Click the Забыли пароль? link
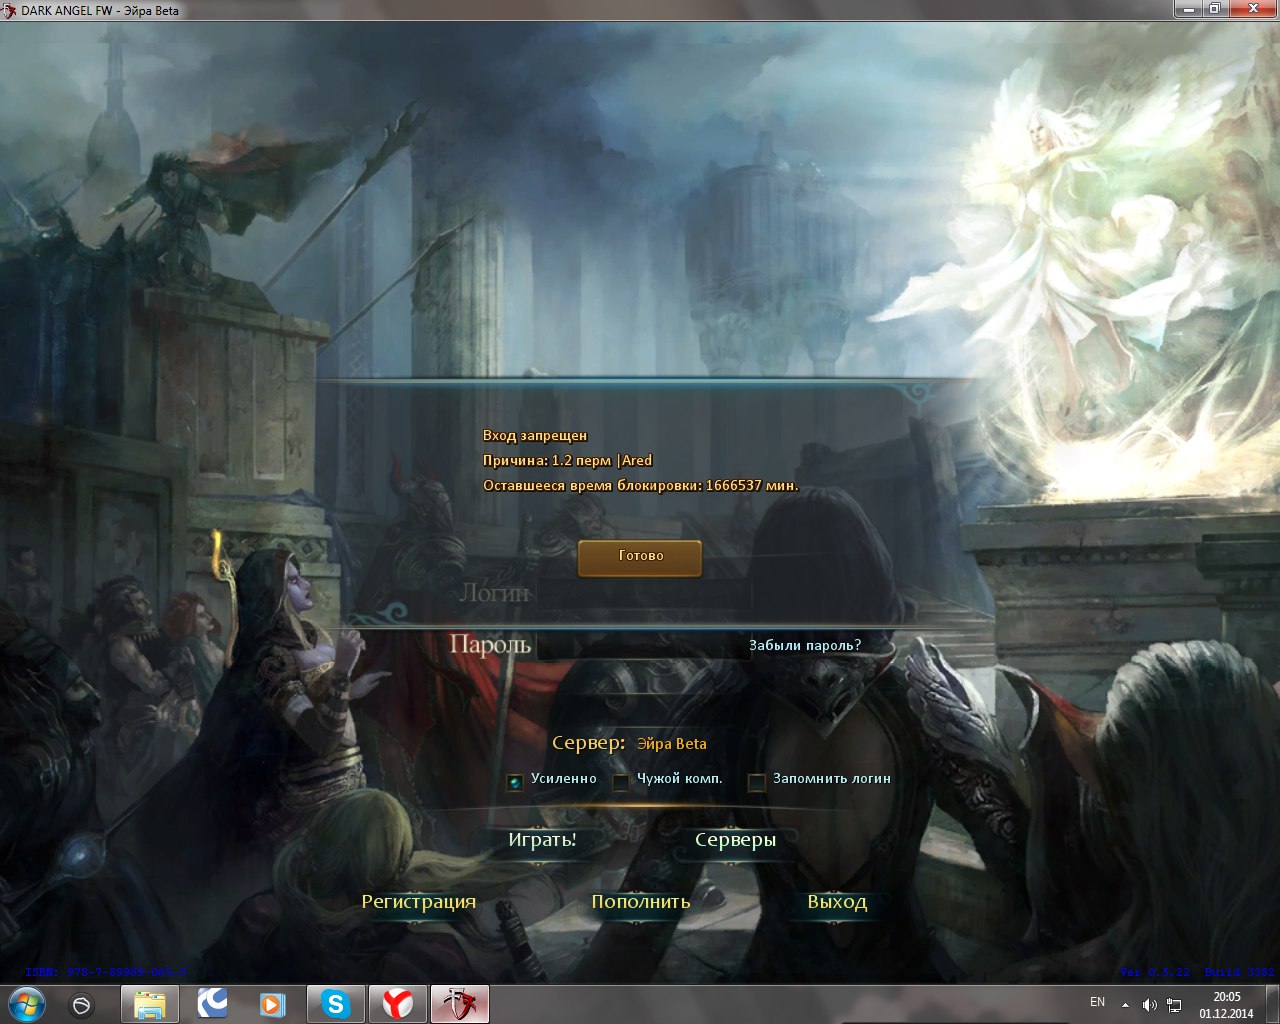 click(x=805, y=646)
